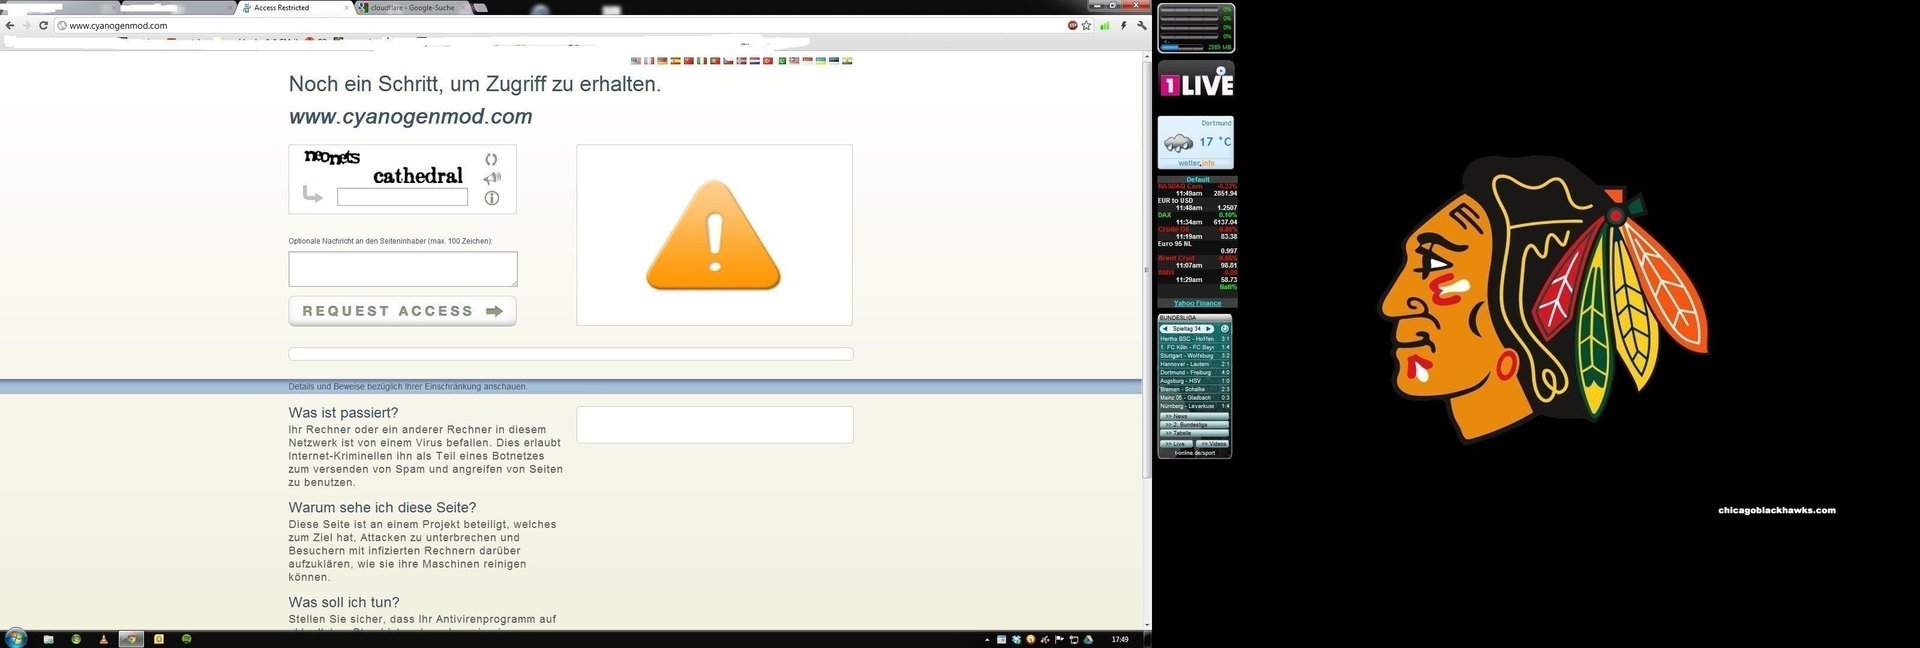
Task: Open Tabelle in the Bundesliga gadget
Action: (1195, 433)
